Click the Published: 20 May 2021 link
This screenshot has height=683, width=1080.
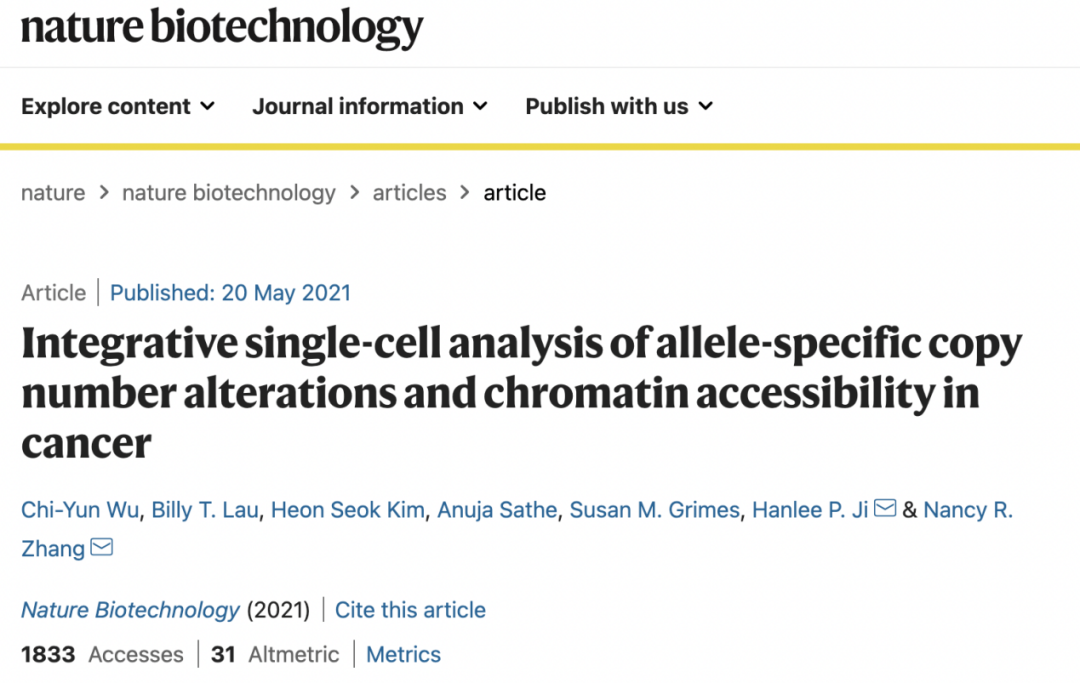tap(230, 293)
